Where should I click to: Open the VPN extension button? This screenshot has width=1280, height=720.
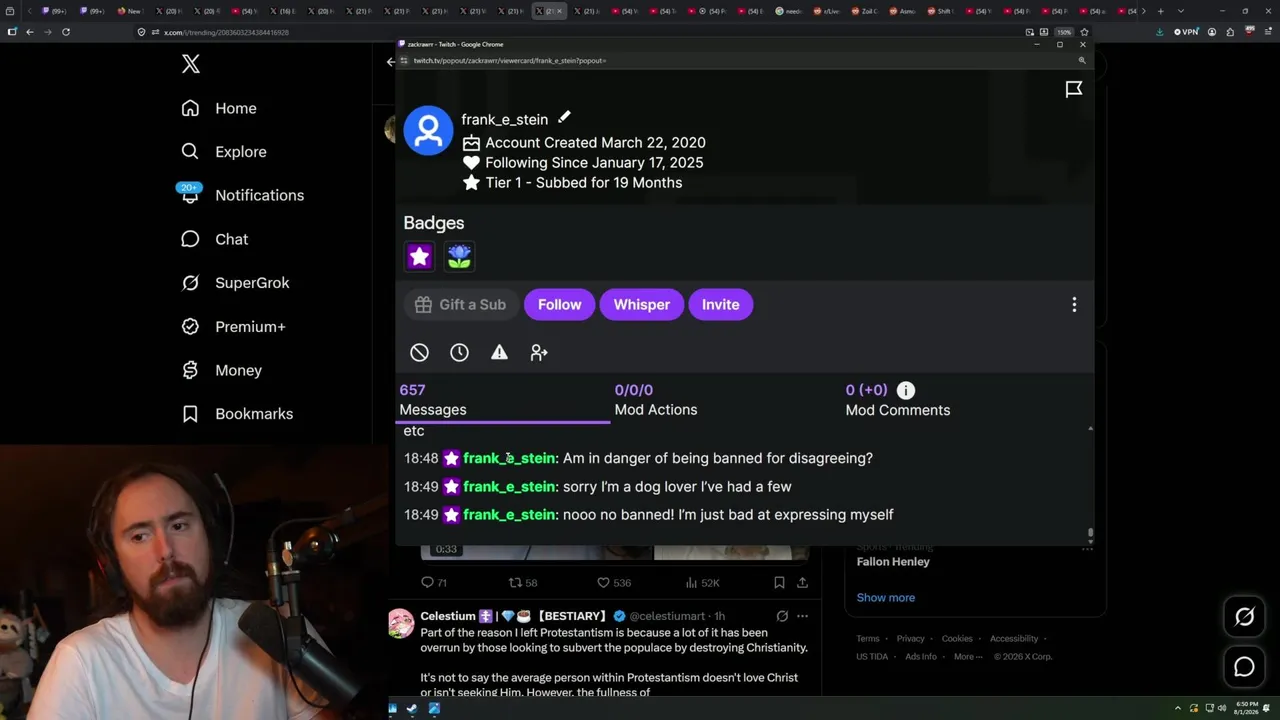1186,32
